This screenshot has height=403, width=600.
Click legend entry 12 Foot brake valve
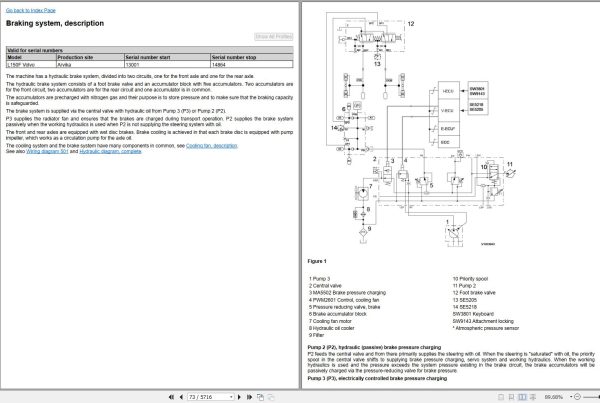click(474, 292)
